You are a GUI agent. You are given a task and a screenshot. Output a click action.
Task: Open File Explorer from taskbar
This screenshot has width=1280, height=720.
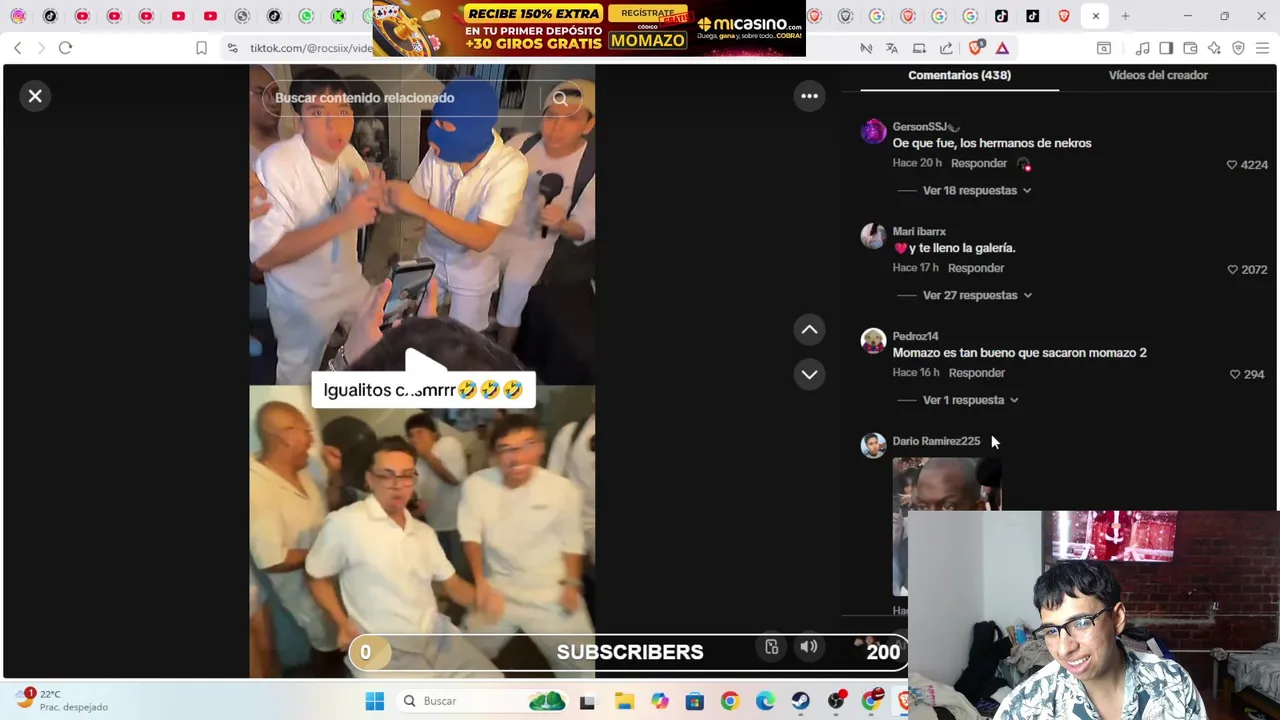(624, 701)
